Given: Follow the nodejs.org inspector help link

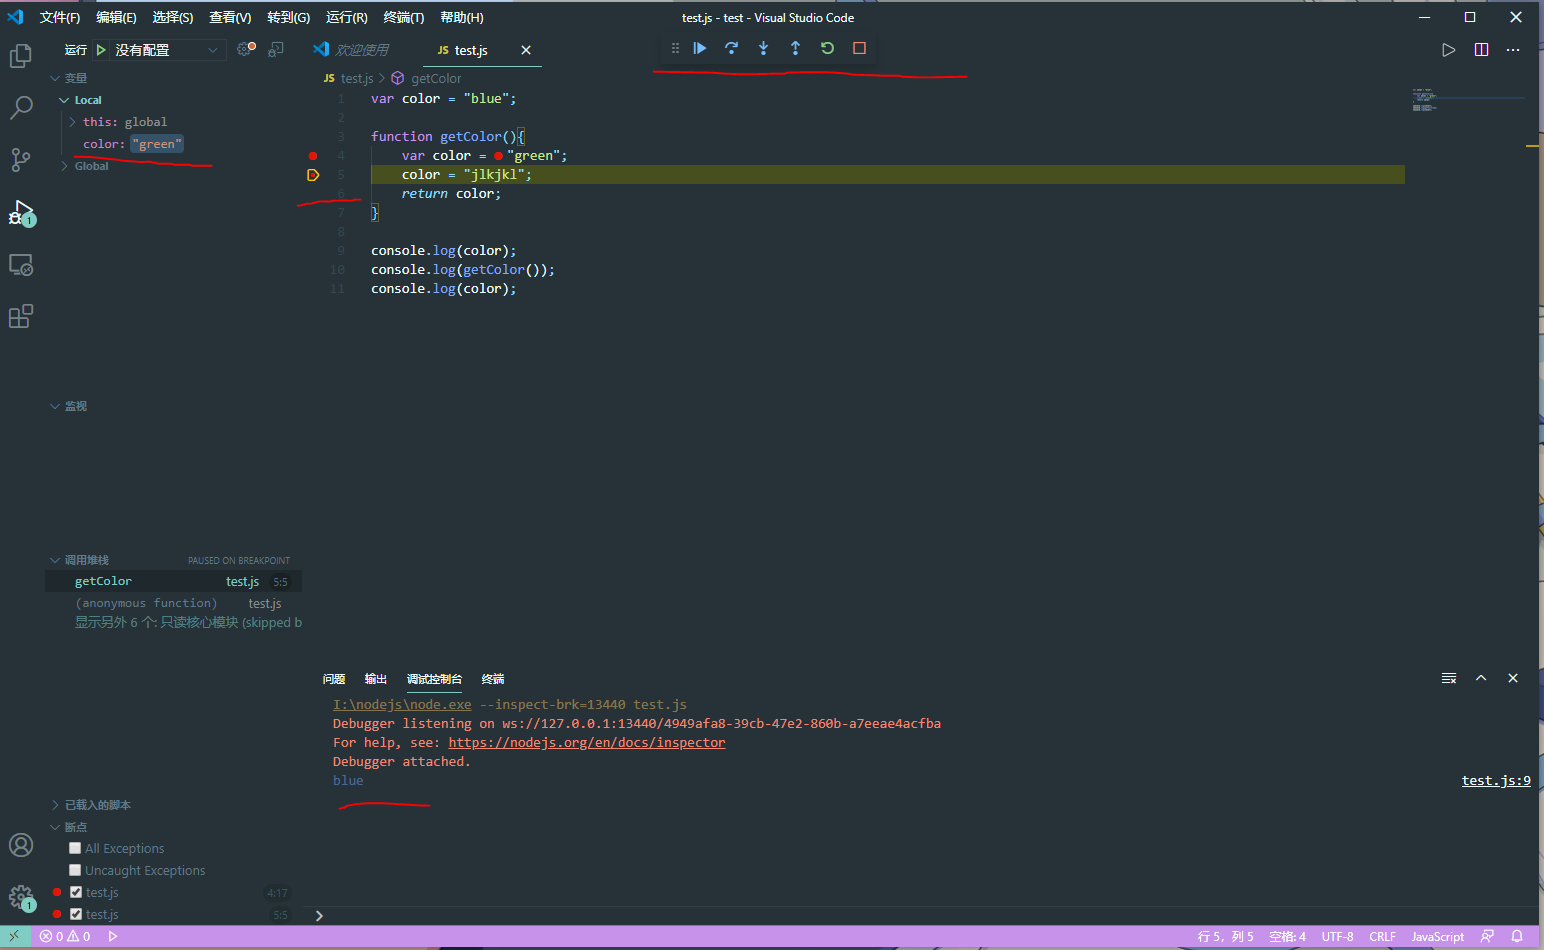Looking at the screenshot, I should tap(587, 742).
